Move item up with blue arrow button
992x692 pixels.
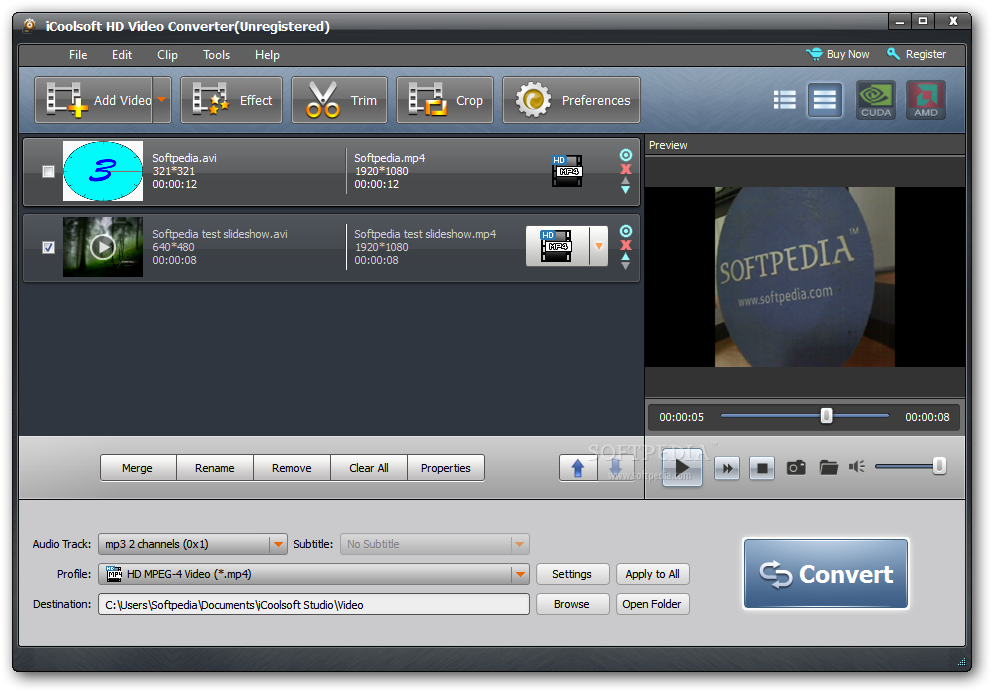click(578, 468)
